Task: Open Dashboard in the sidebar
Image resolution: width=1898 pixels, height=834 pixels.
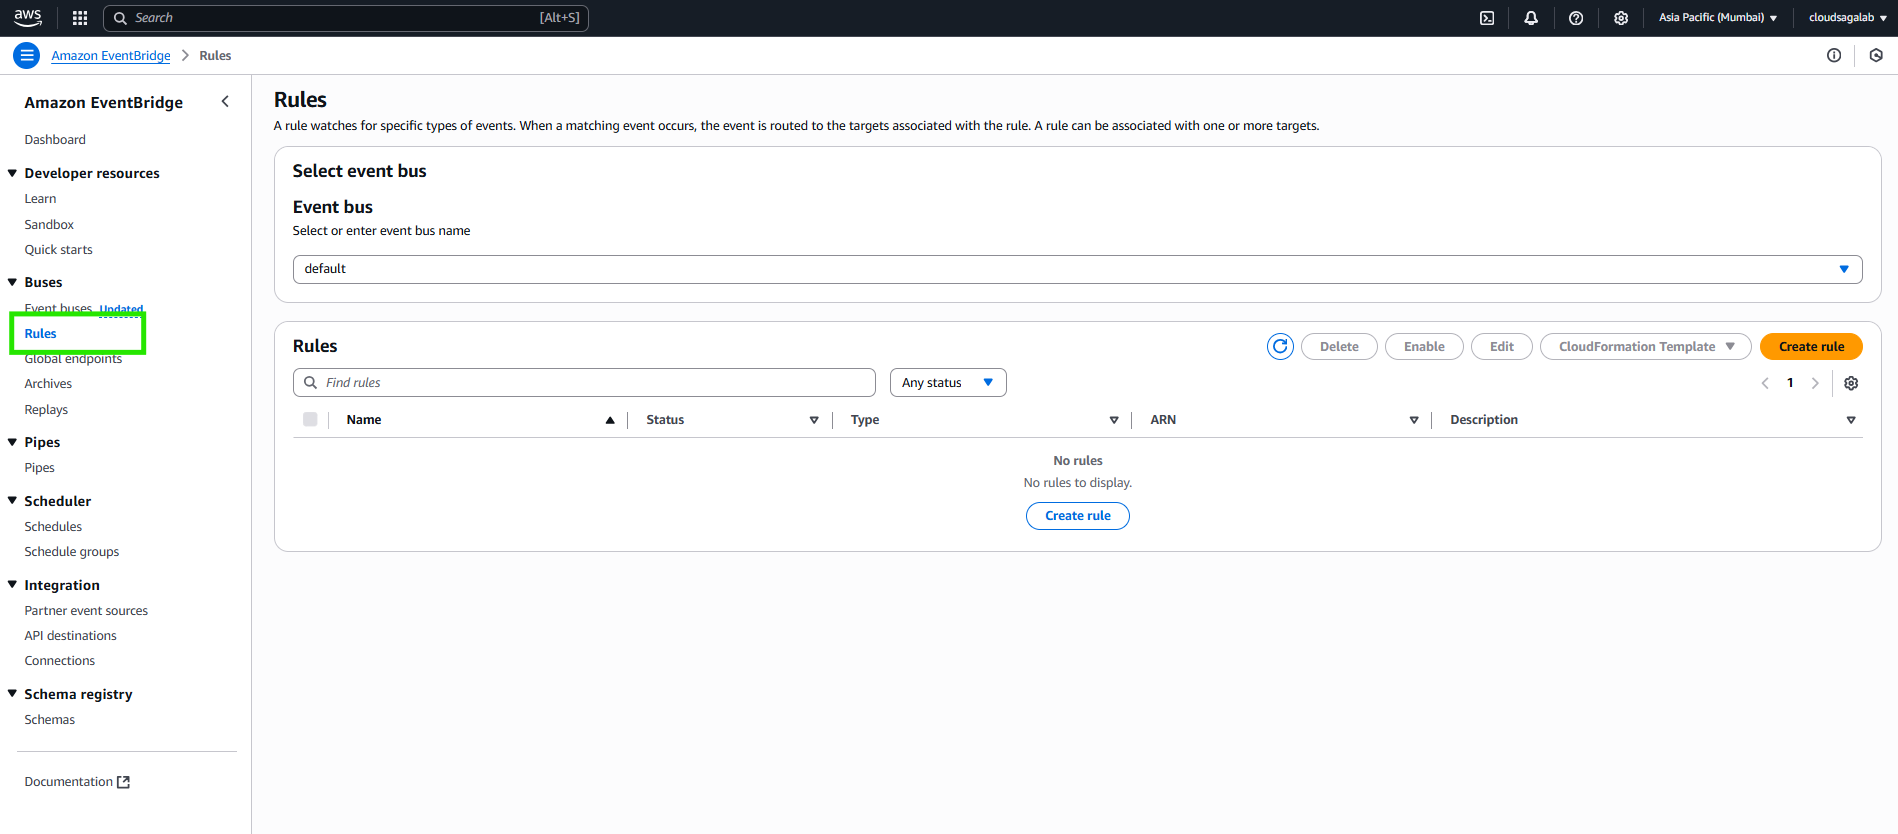Action: coord(55,139)
